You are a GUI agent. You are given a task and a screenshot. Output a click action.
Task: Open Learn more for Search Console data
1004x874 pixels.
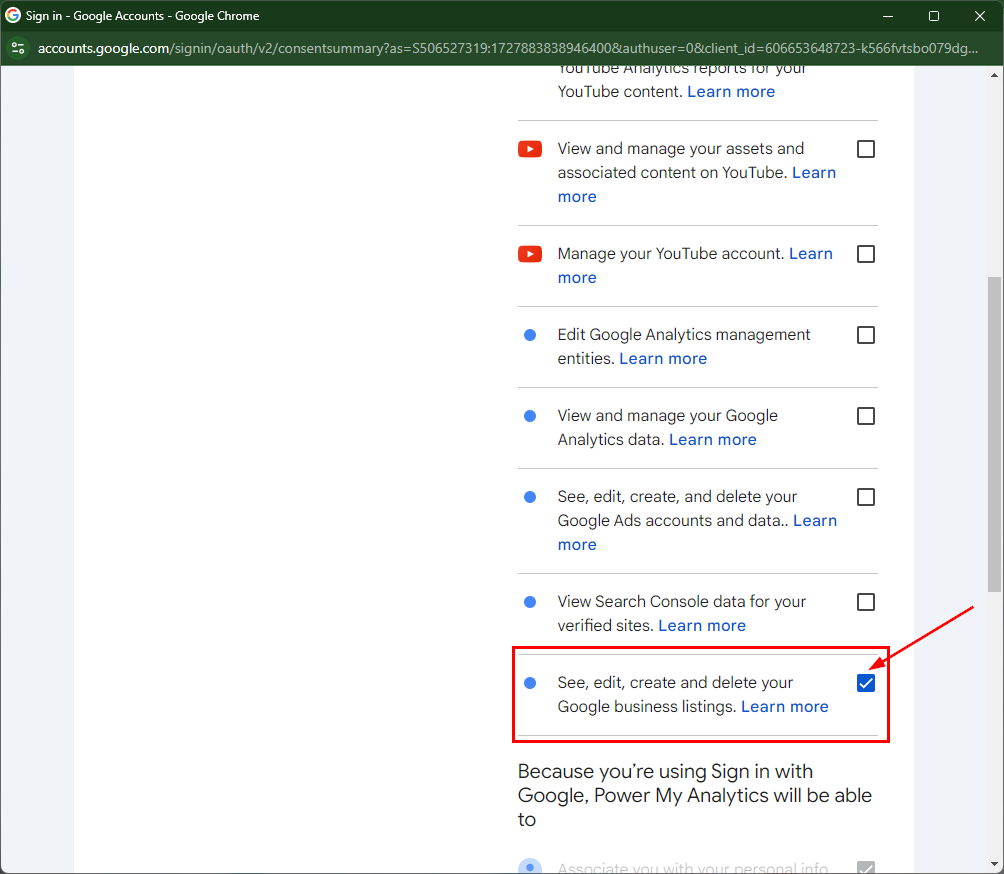[x=702, y=626]
